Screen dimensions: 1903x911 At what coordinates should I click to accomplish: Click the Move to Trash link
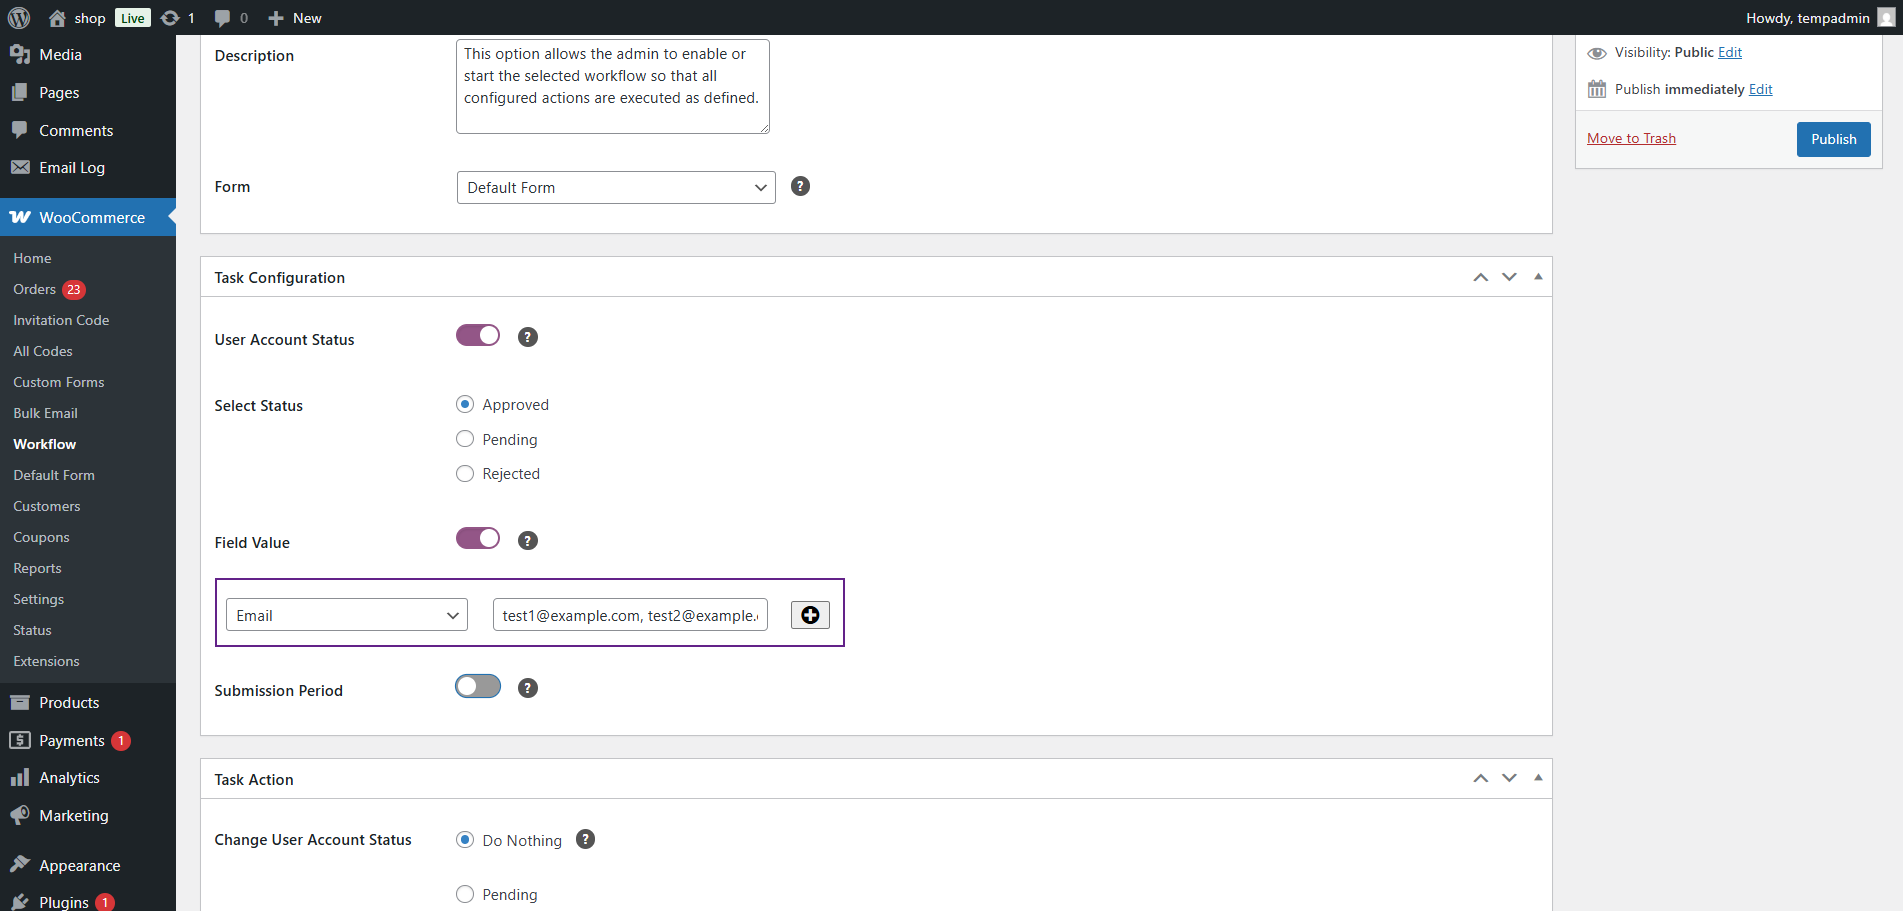click(x=1631, y=139)
